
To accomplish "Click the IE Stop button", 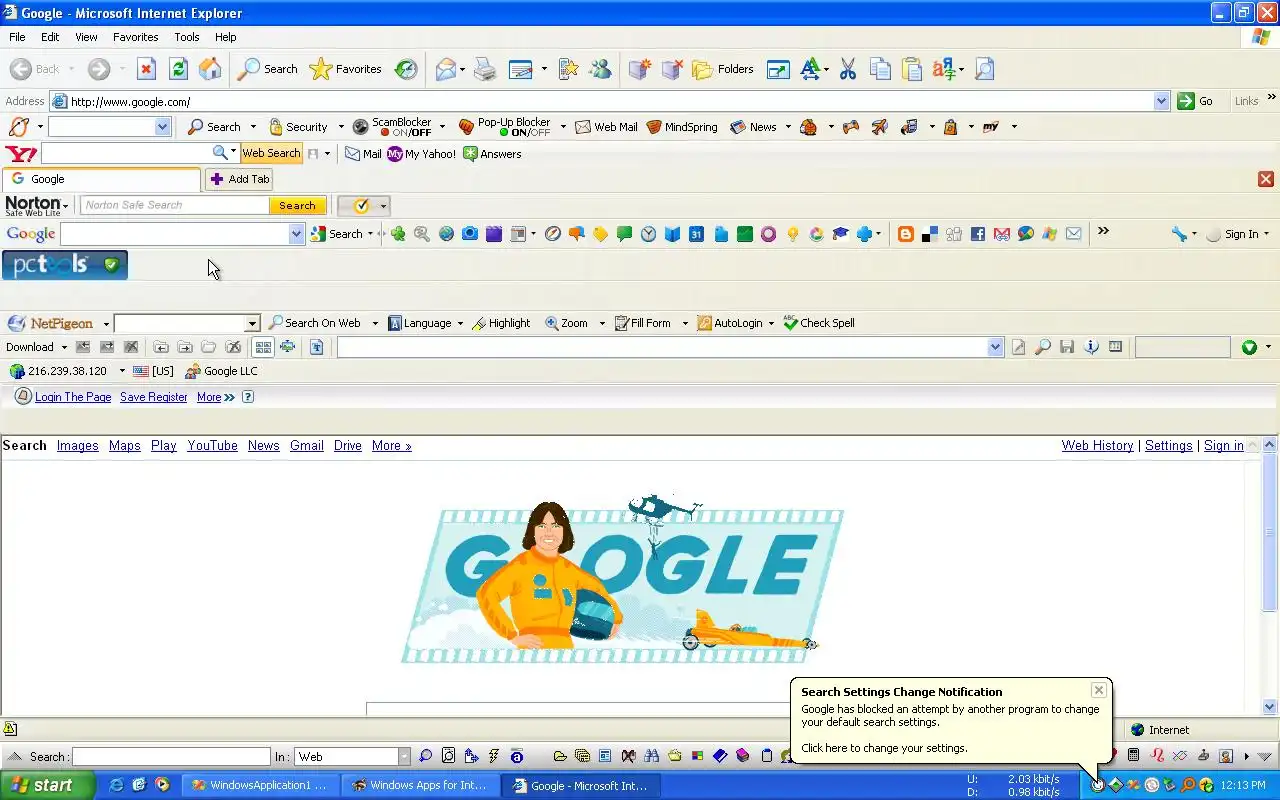I will [x=146, y=69].
